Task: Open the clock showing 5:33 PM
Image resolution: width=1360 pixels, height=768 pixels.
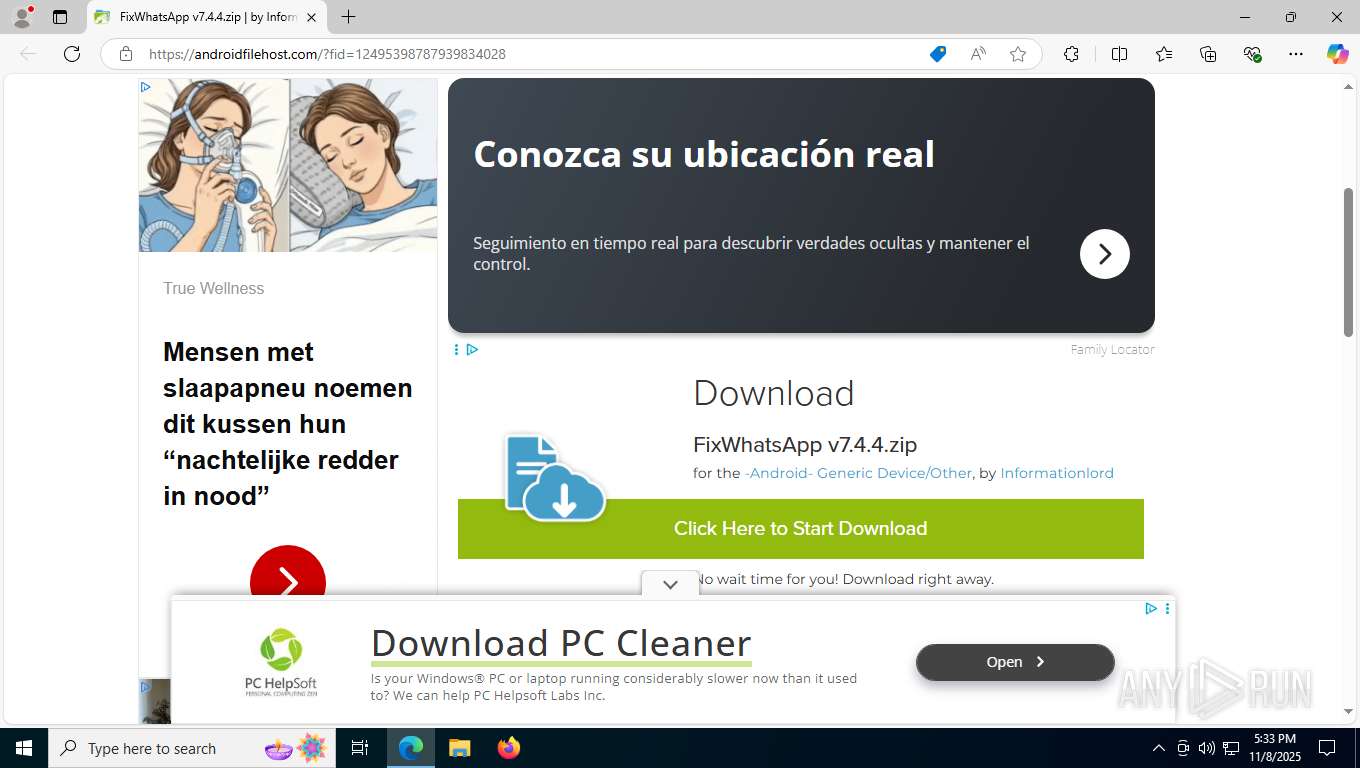Action: pos(1273,748)
